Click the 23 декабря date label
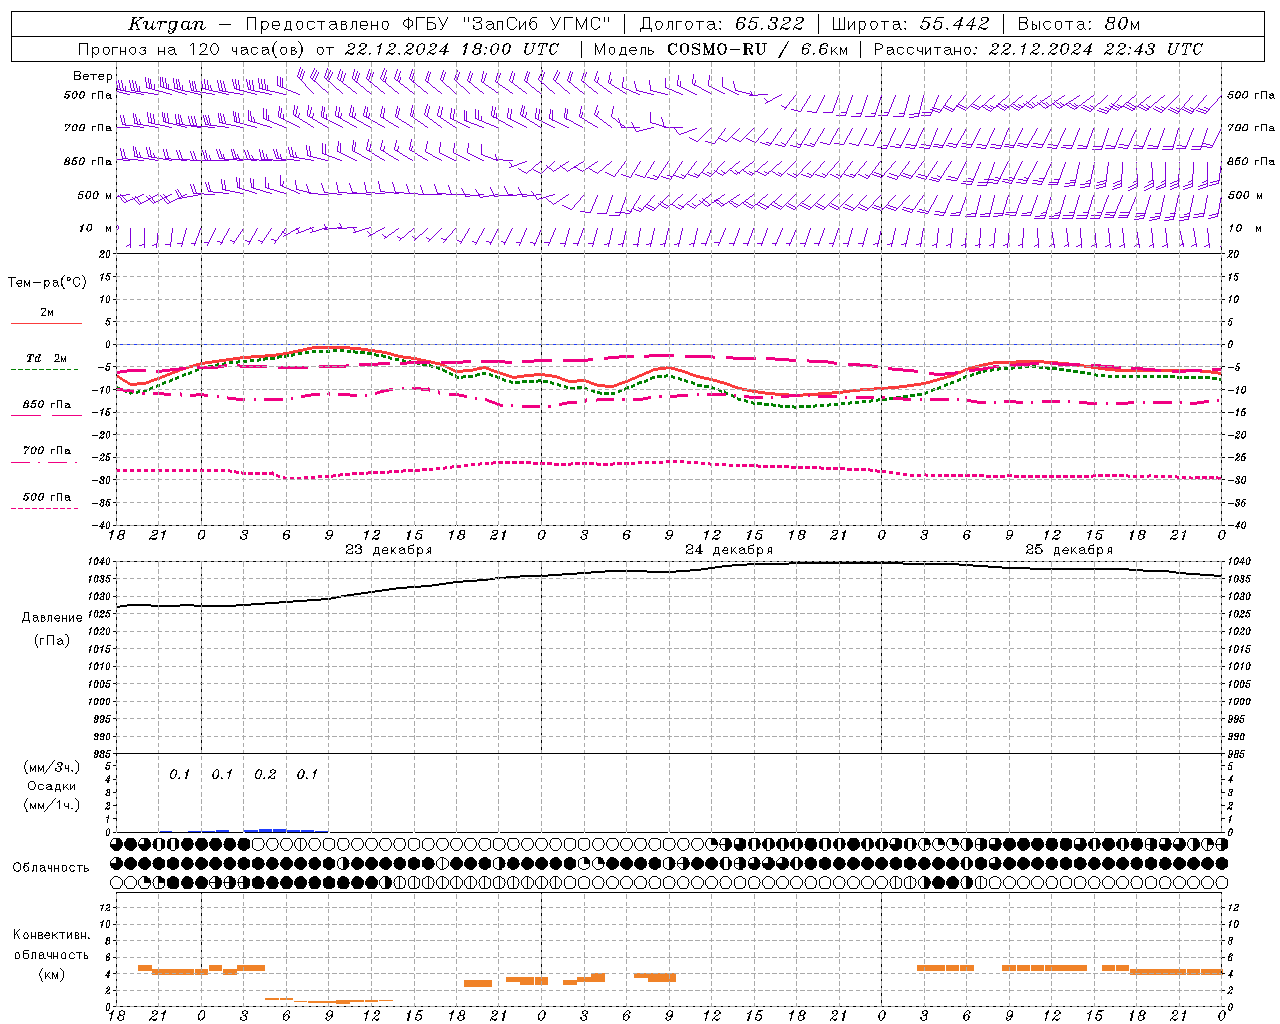This screenshot has height=1024, width=1280. (x=389, y=550)
